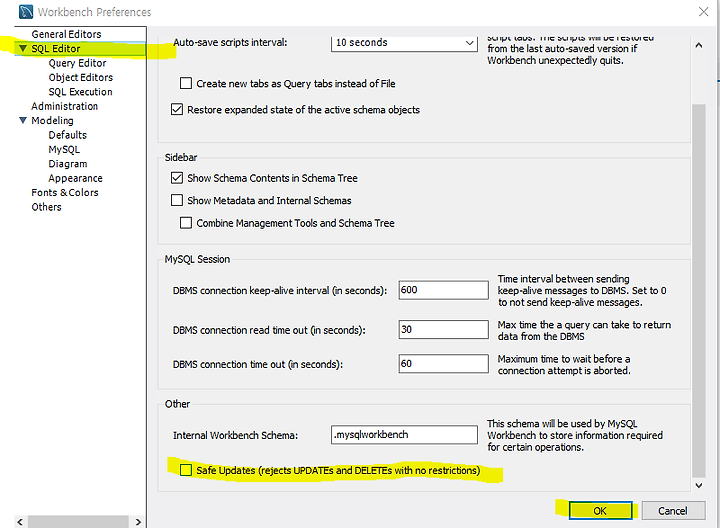720x528 pixels.
Task: Click the 'DBMS connection time out (in seconds)' label
Action: click(x=258, y=364)
